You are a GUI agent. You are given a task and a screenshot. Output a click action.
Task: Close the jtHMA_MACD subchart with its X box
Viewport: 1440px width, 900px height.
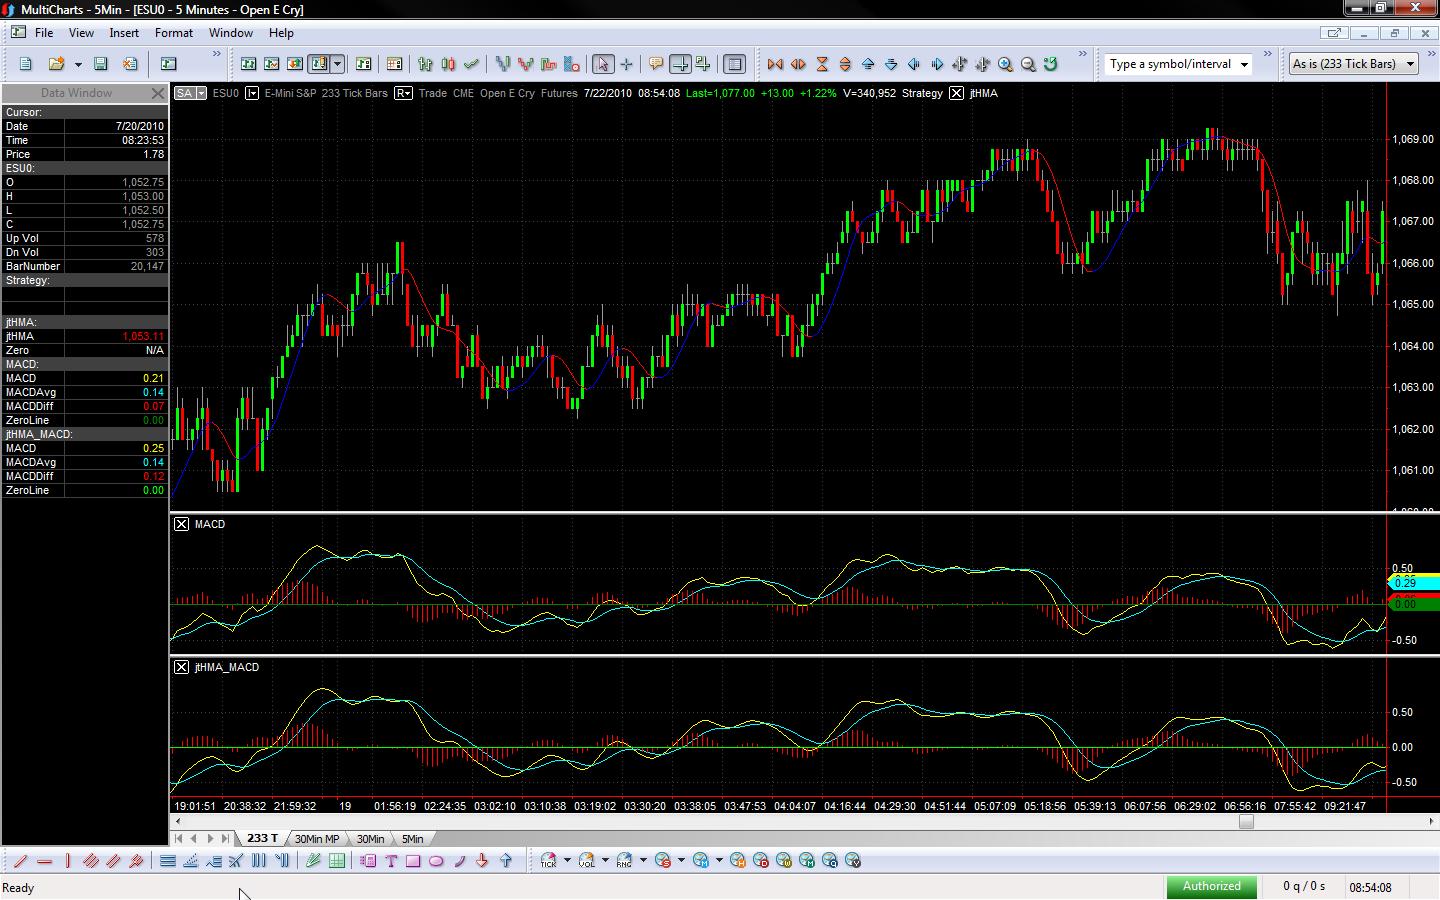pos(181,667)
